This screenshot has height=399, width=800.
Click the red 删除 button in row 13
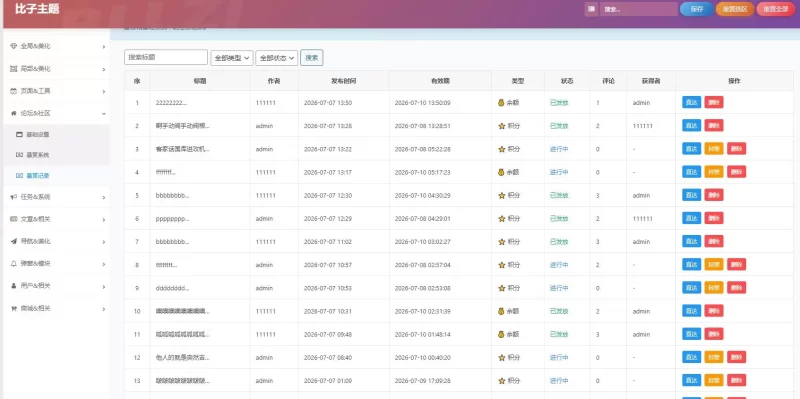(x=736, y=380)
